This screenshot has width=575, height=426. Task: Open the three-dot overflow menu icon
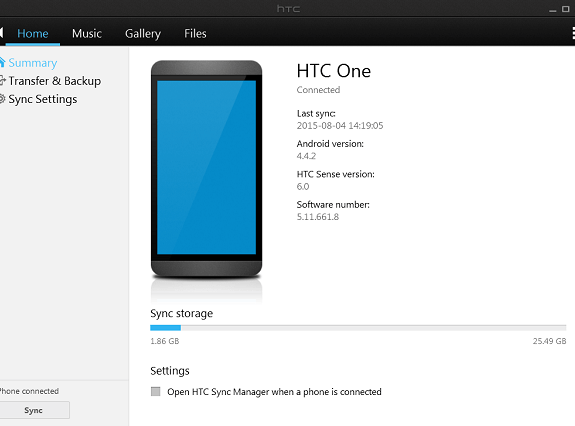[573, 33]
